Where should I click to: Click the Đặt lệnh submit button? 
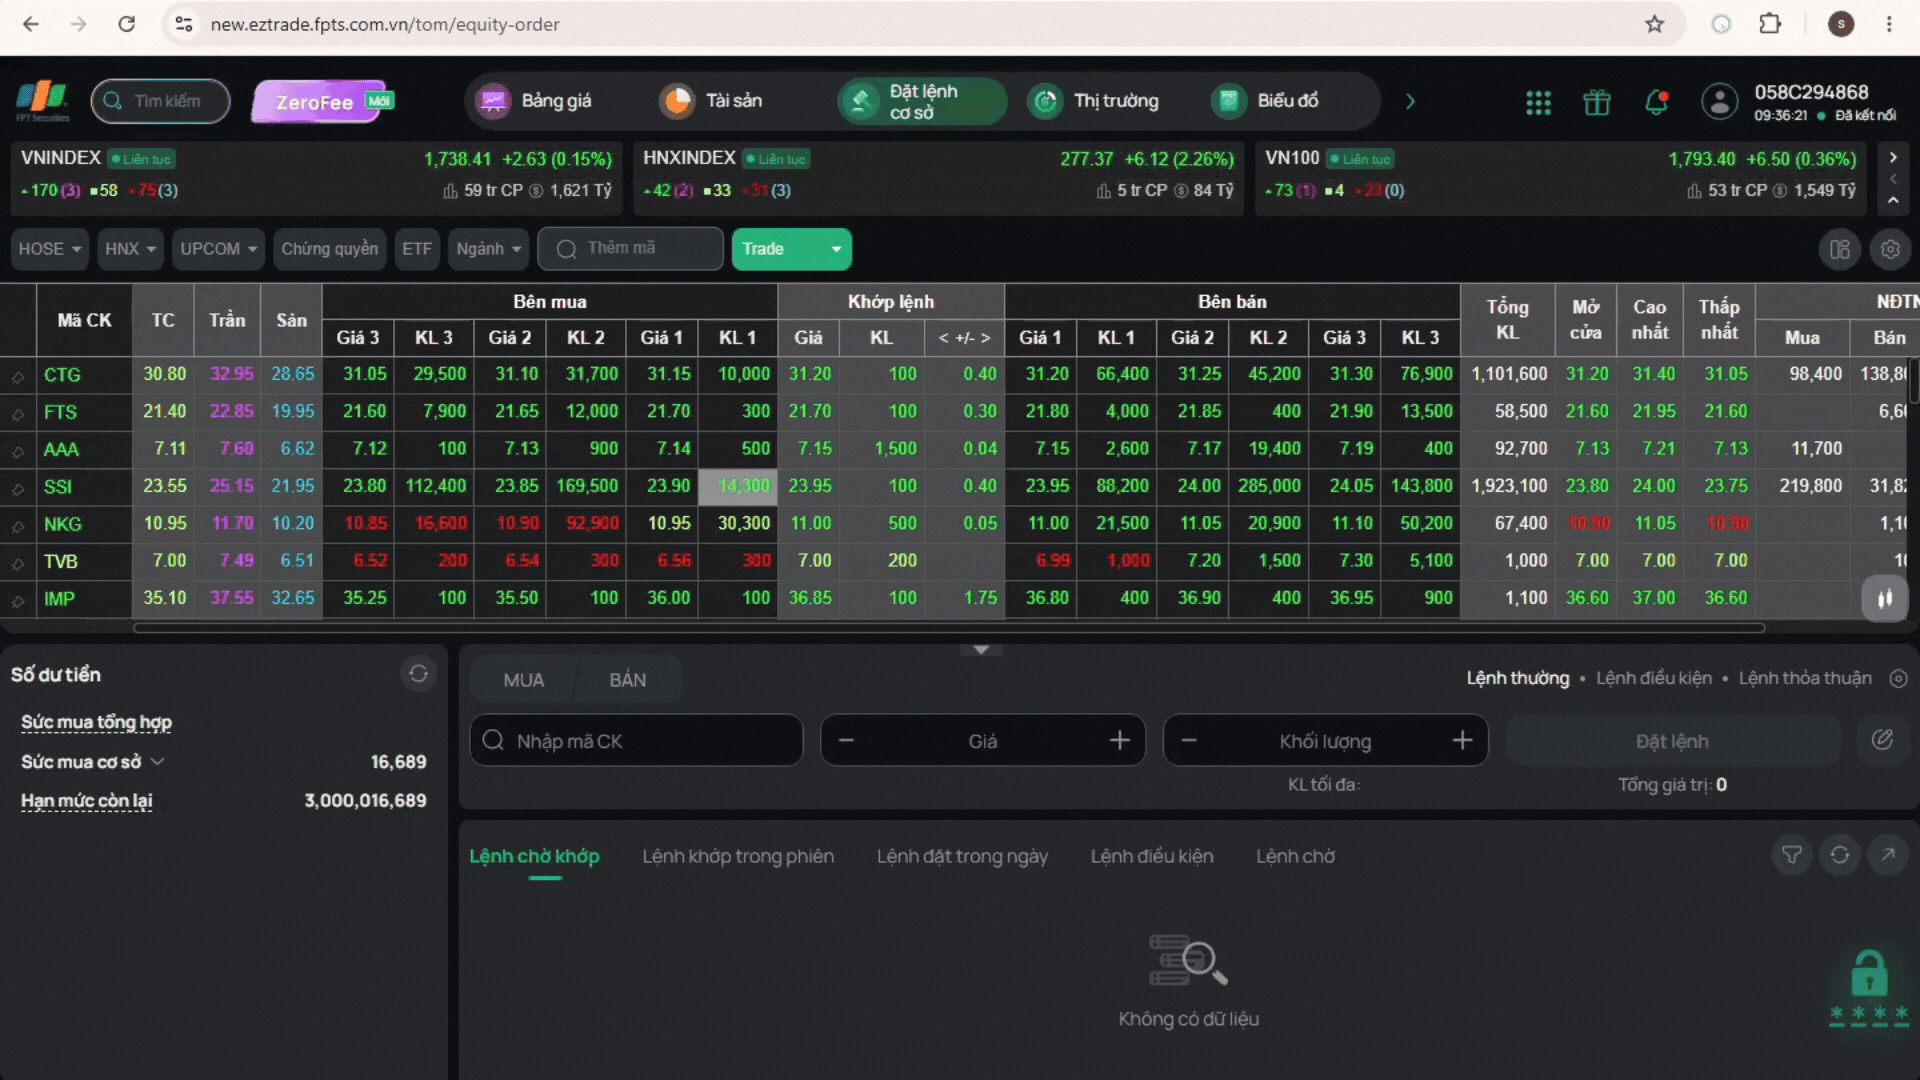coord(1672,741)
